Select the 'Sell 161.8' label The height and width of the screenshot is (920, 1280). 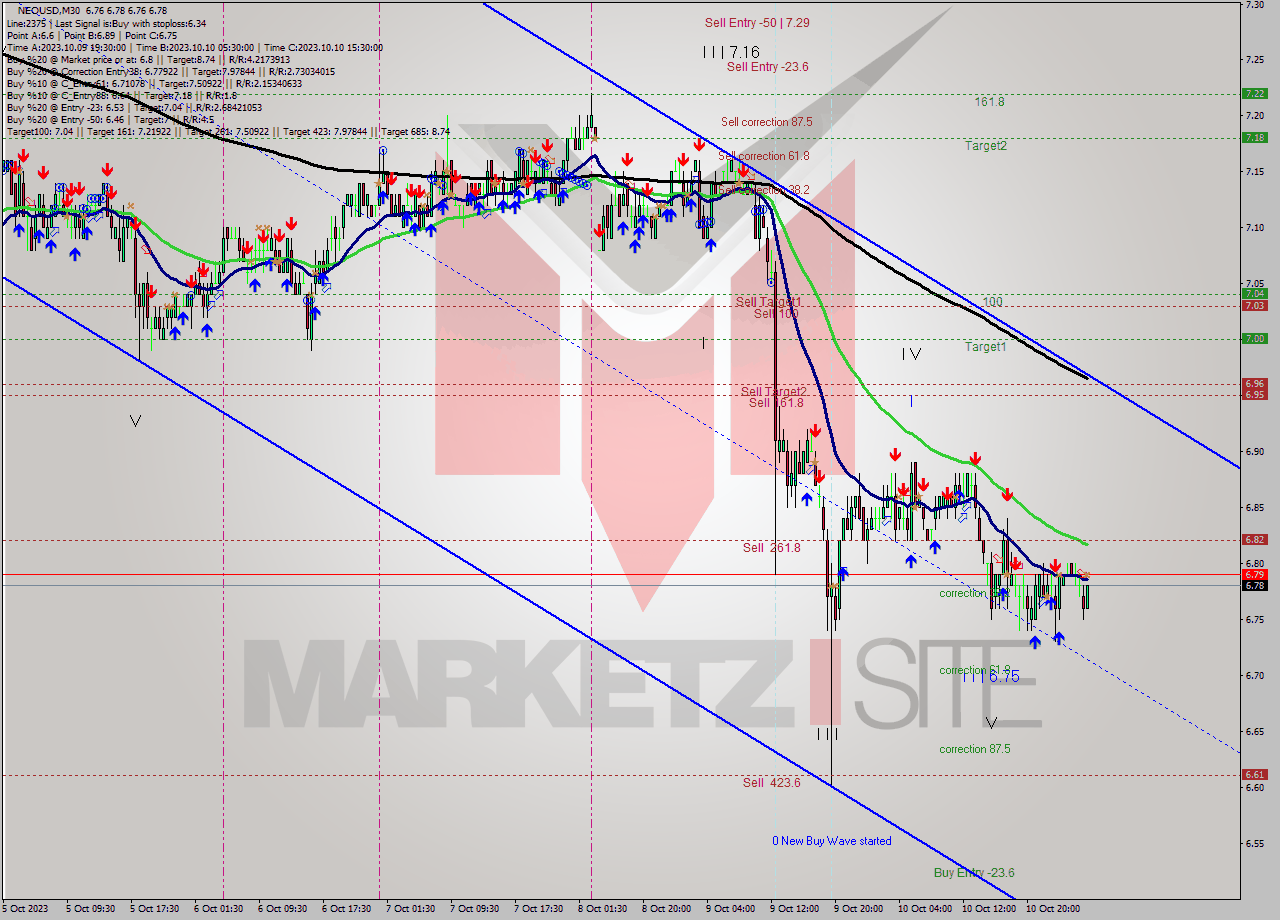[776, 403]
